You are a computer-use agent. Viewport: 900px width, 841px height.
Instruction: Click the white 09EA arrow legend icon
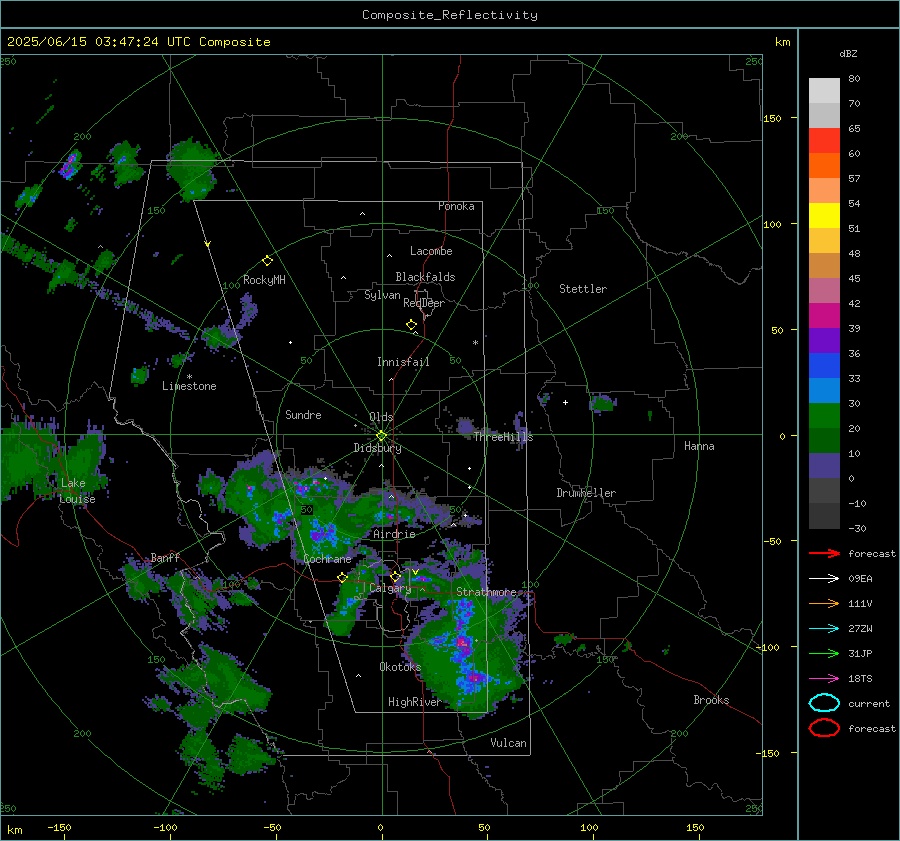824,579
